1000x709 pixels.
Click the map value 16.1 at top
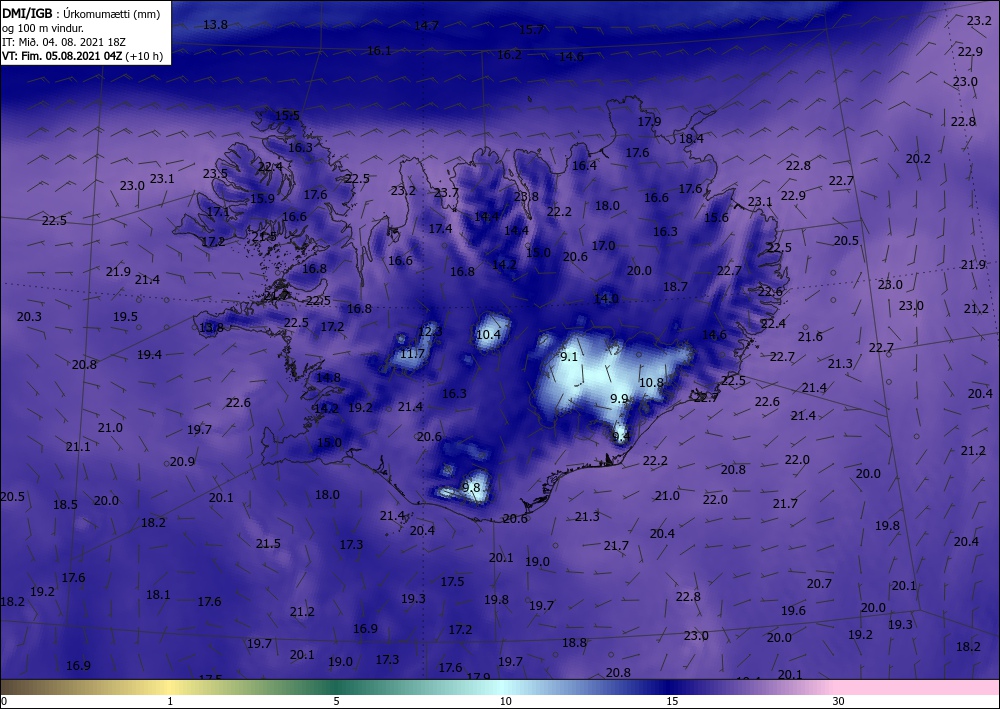(x=379, y=50)
